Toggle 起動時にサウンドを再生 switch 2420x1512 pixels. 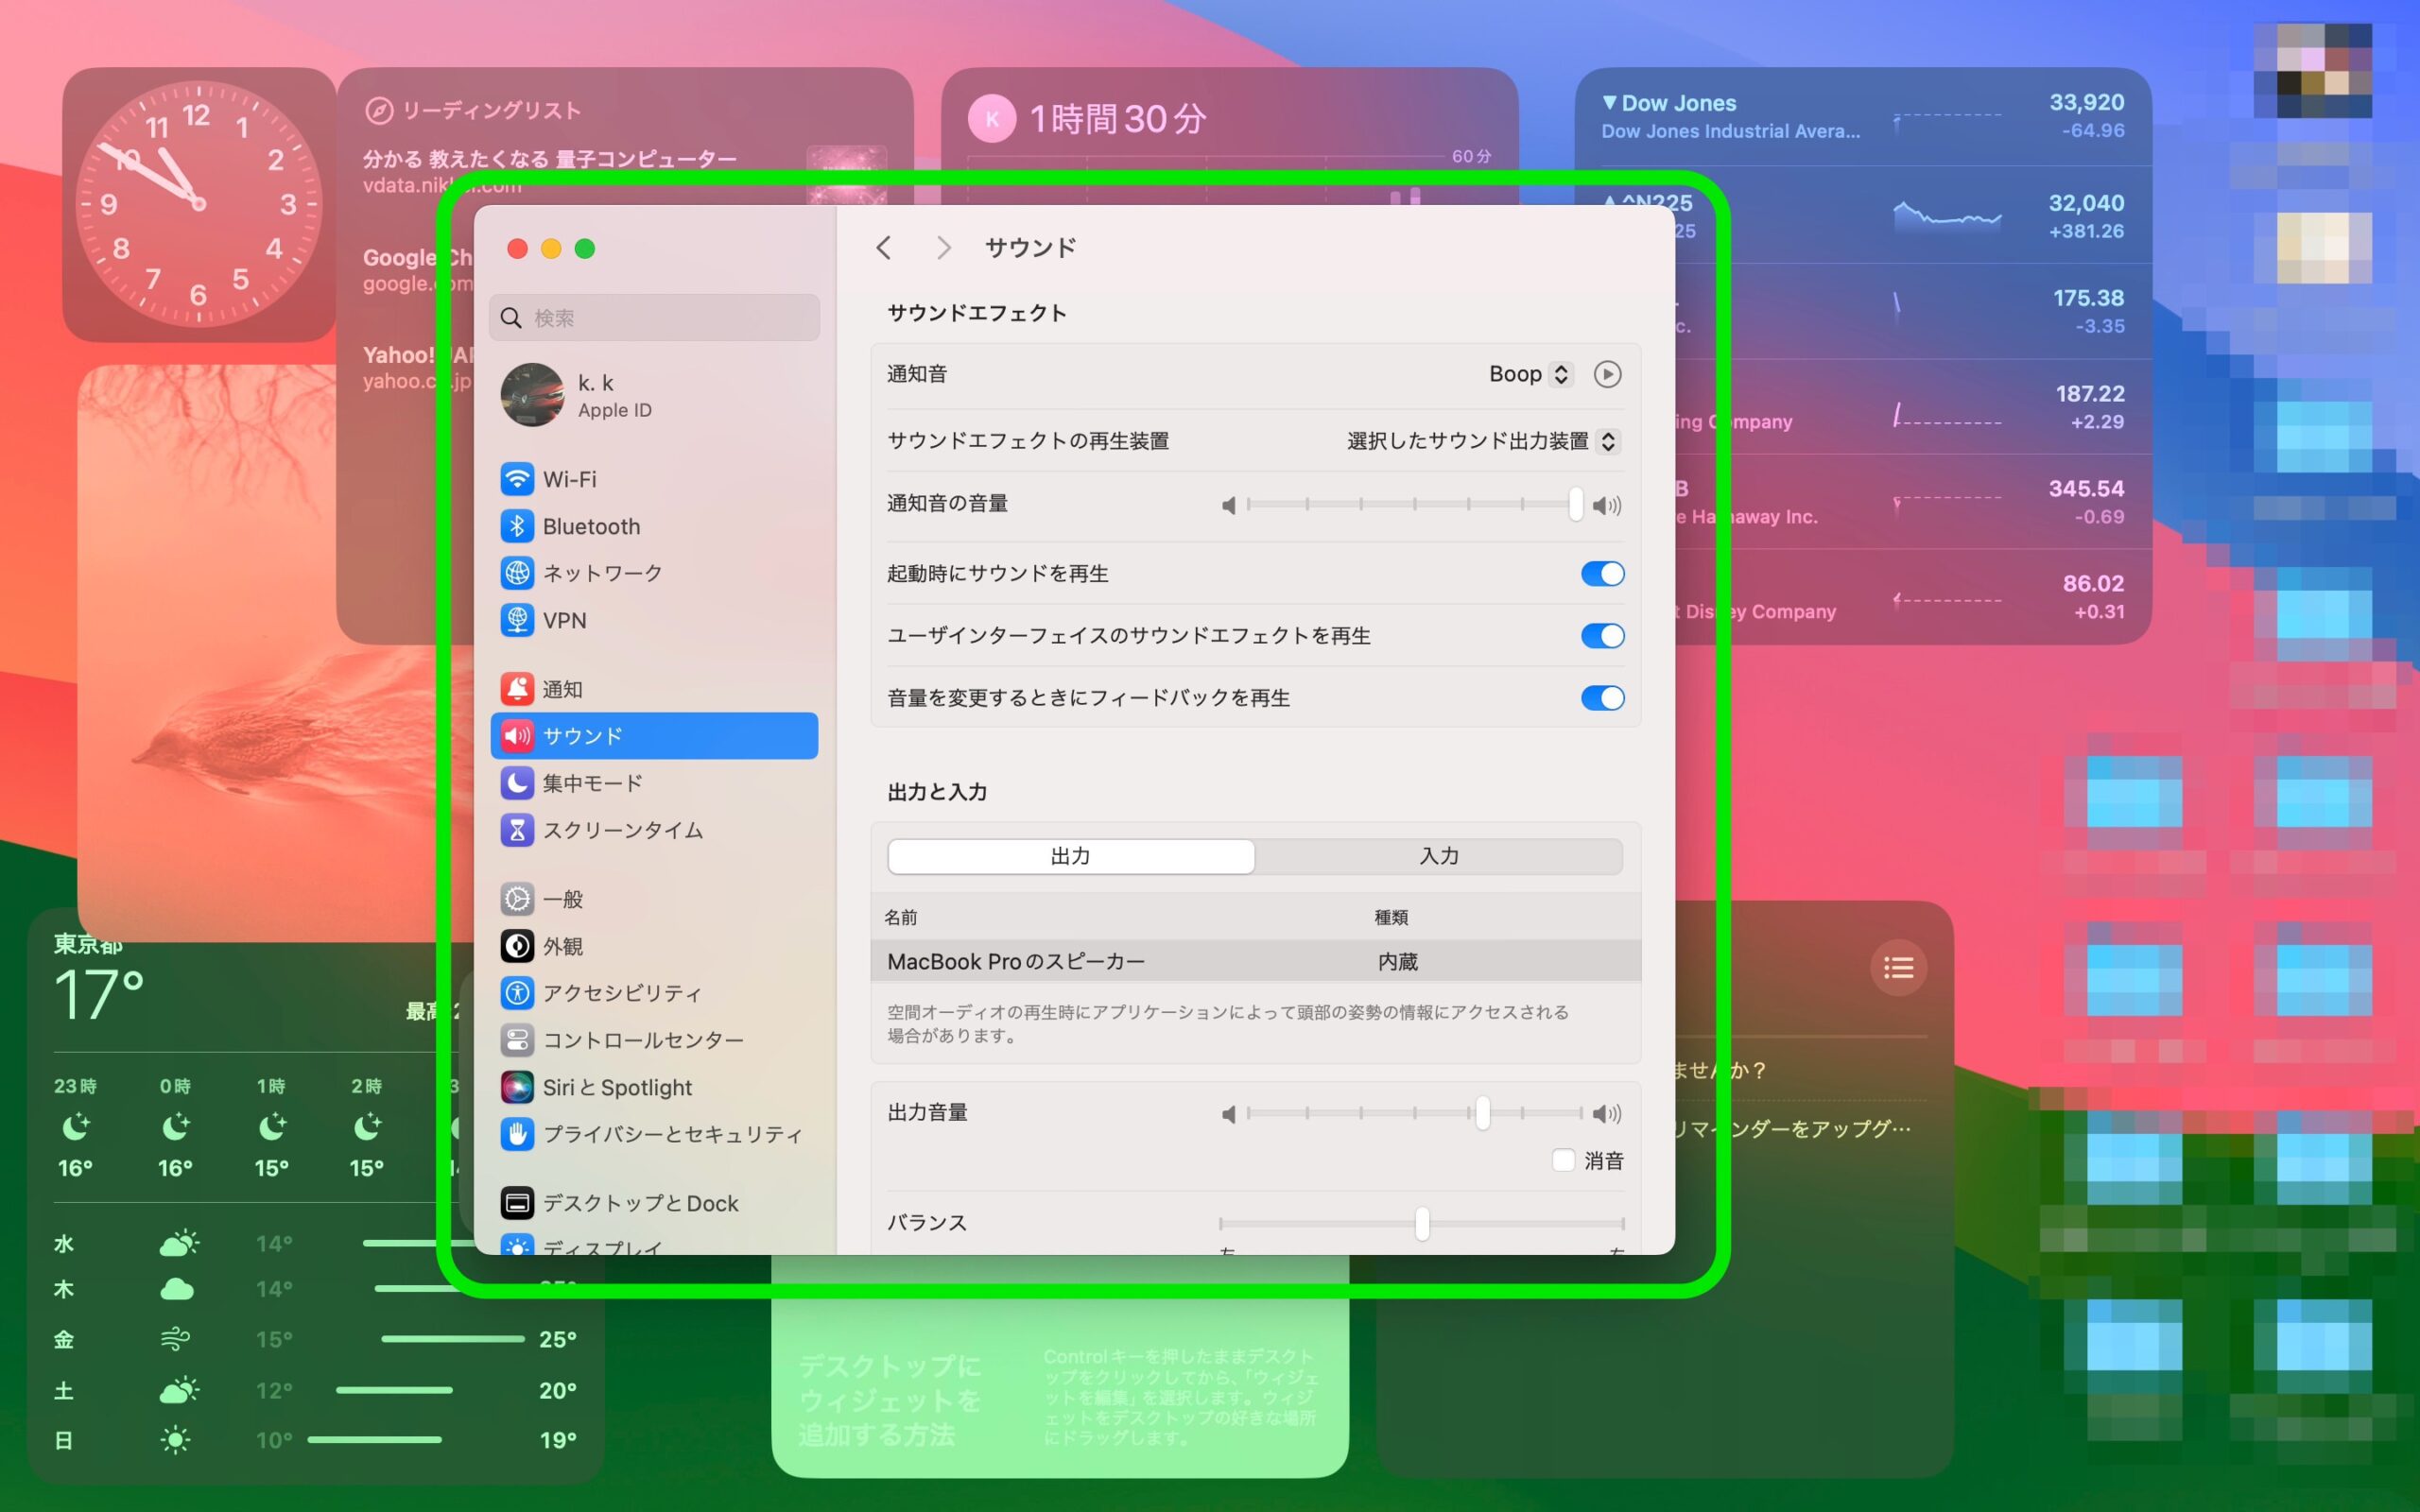[x=1602, y=573]
